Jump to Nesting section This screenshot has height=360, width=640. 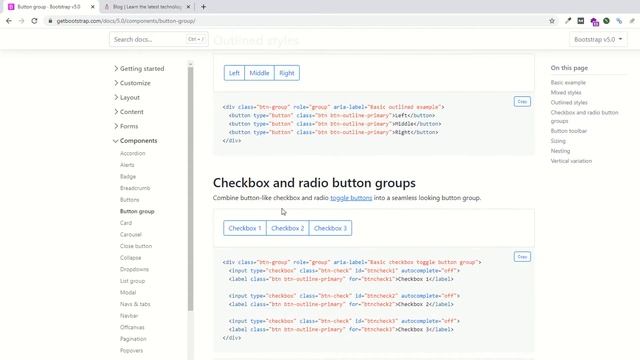[x=560, y=151]
